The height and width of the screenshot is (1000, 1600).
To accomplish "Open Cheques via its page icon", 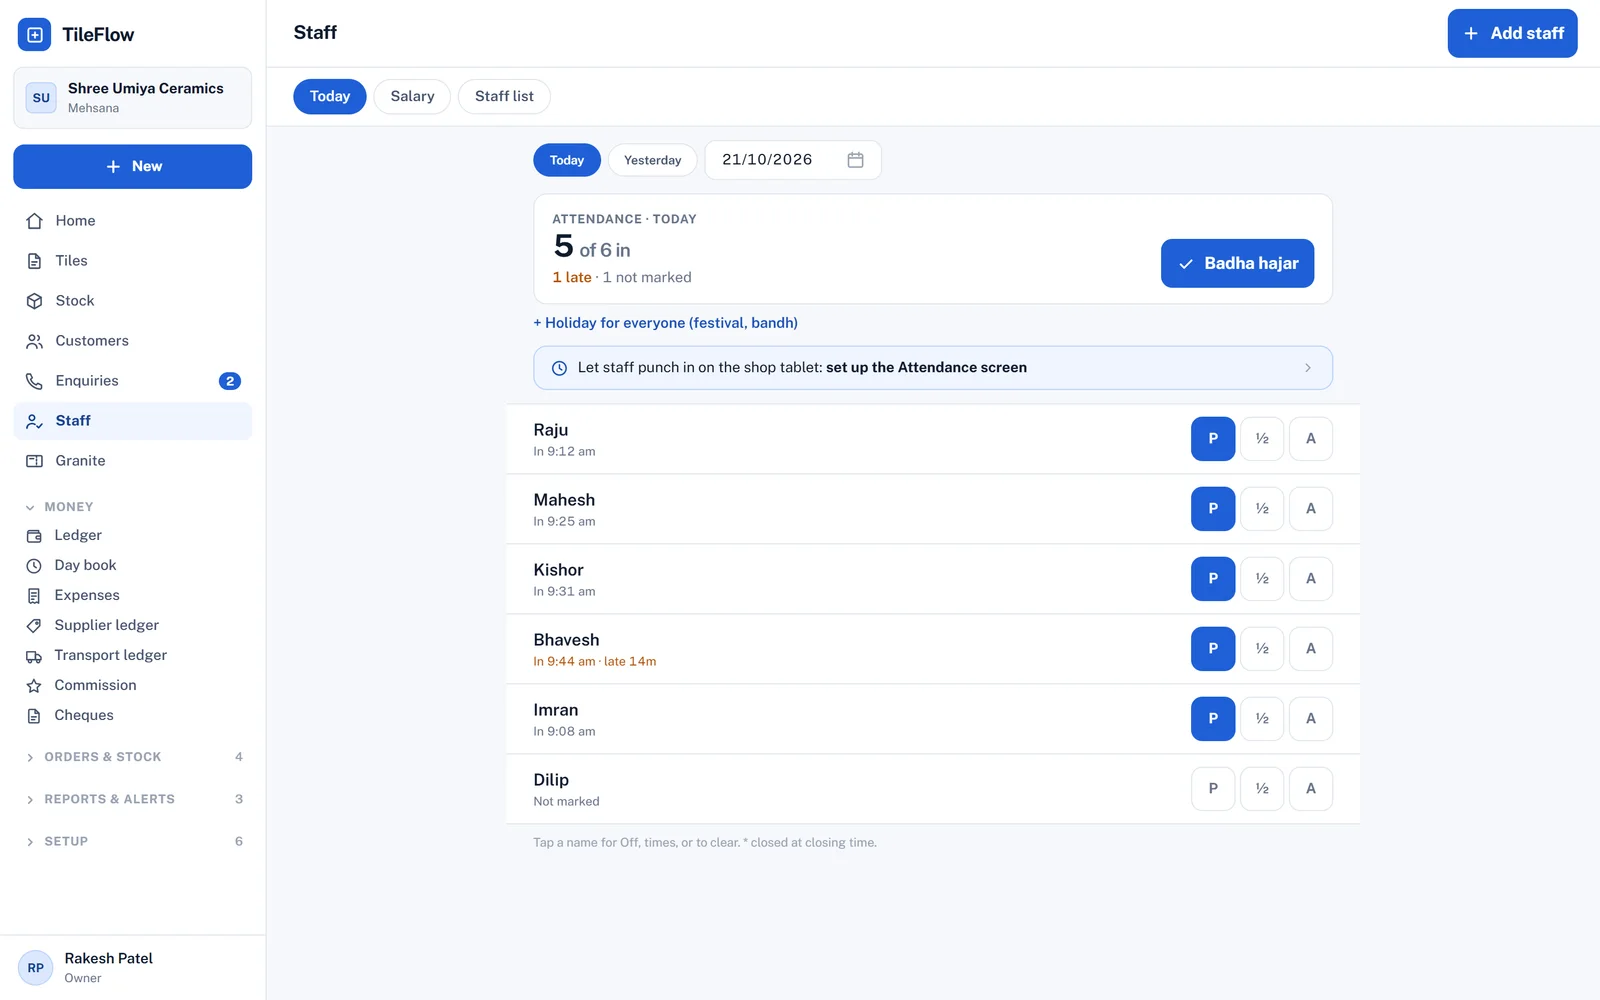I will [x=34, y=716].
